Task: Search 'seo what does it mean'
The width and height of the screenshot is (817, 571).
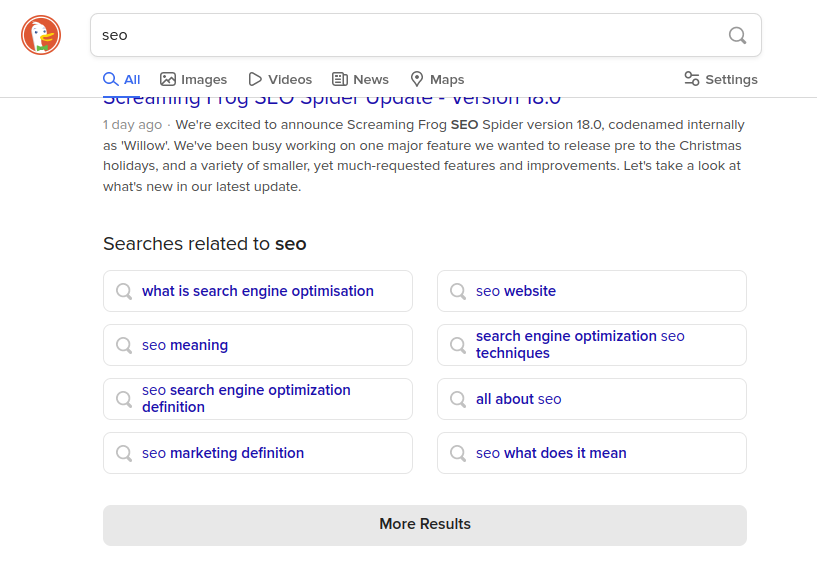Action: point(592,453)
